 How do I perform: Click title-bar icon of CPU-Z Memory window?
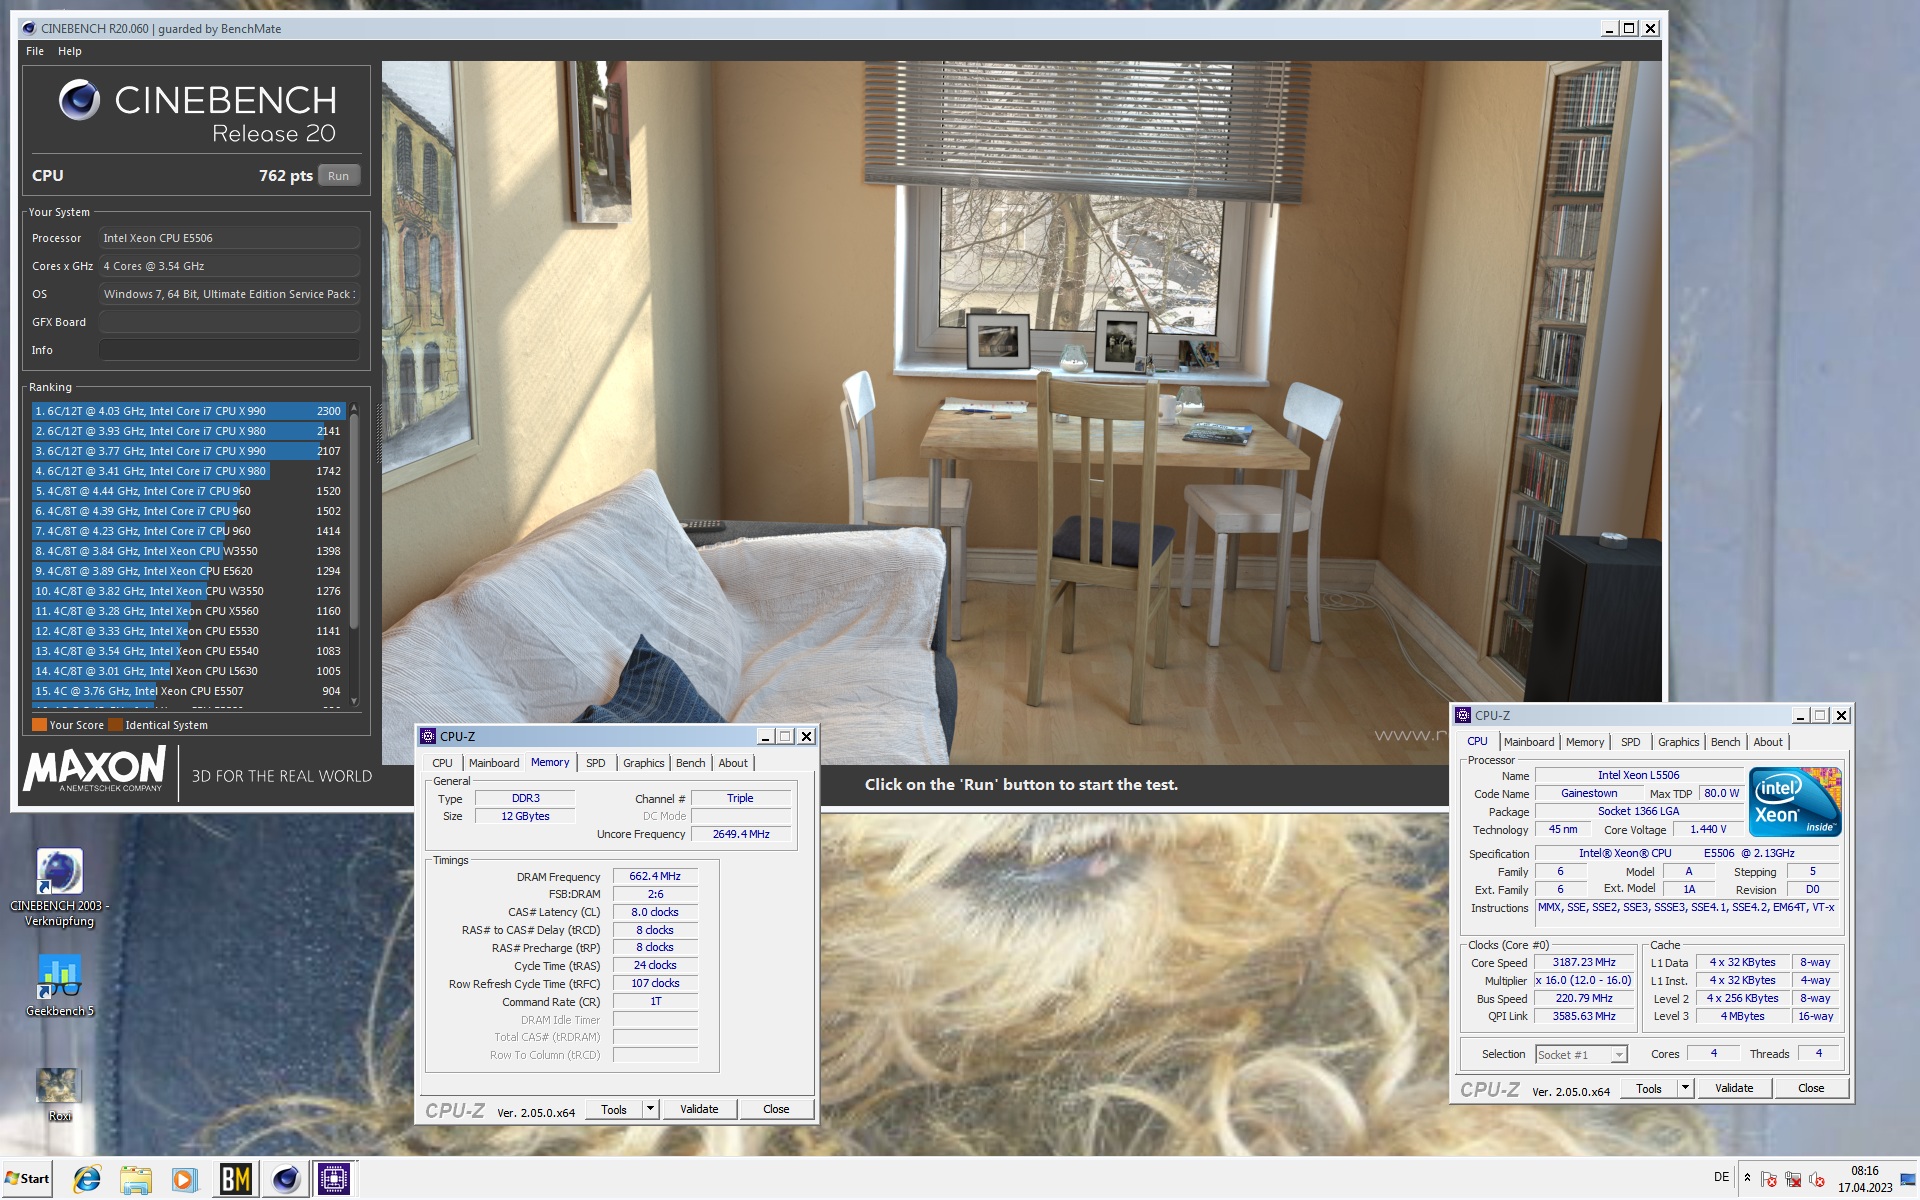click(428, 736)
